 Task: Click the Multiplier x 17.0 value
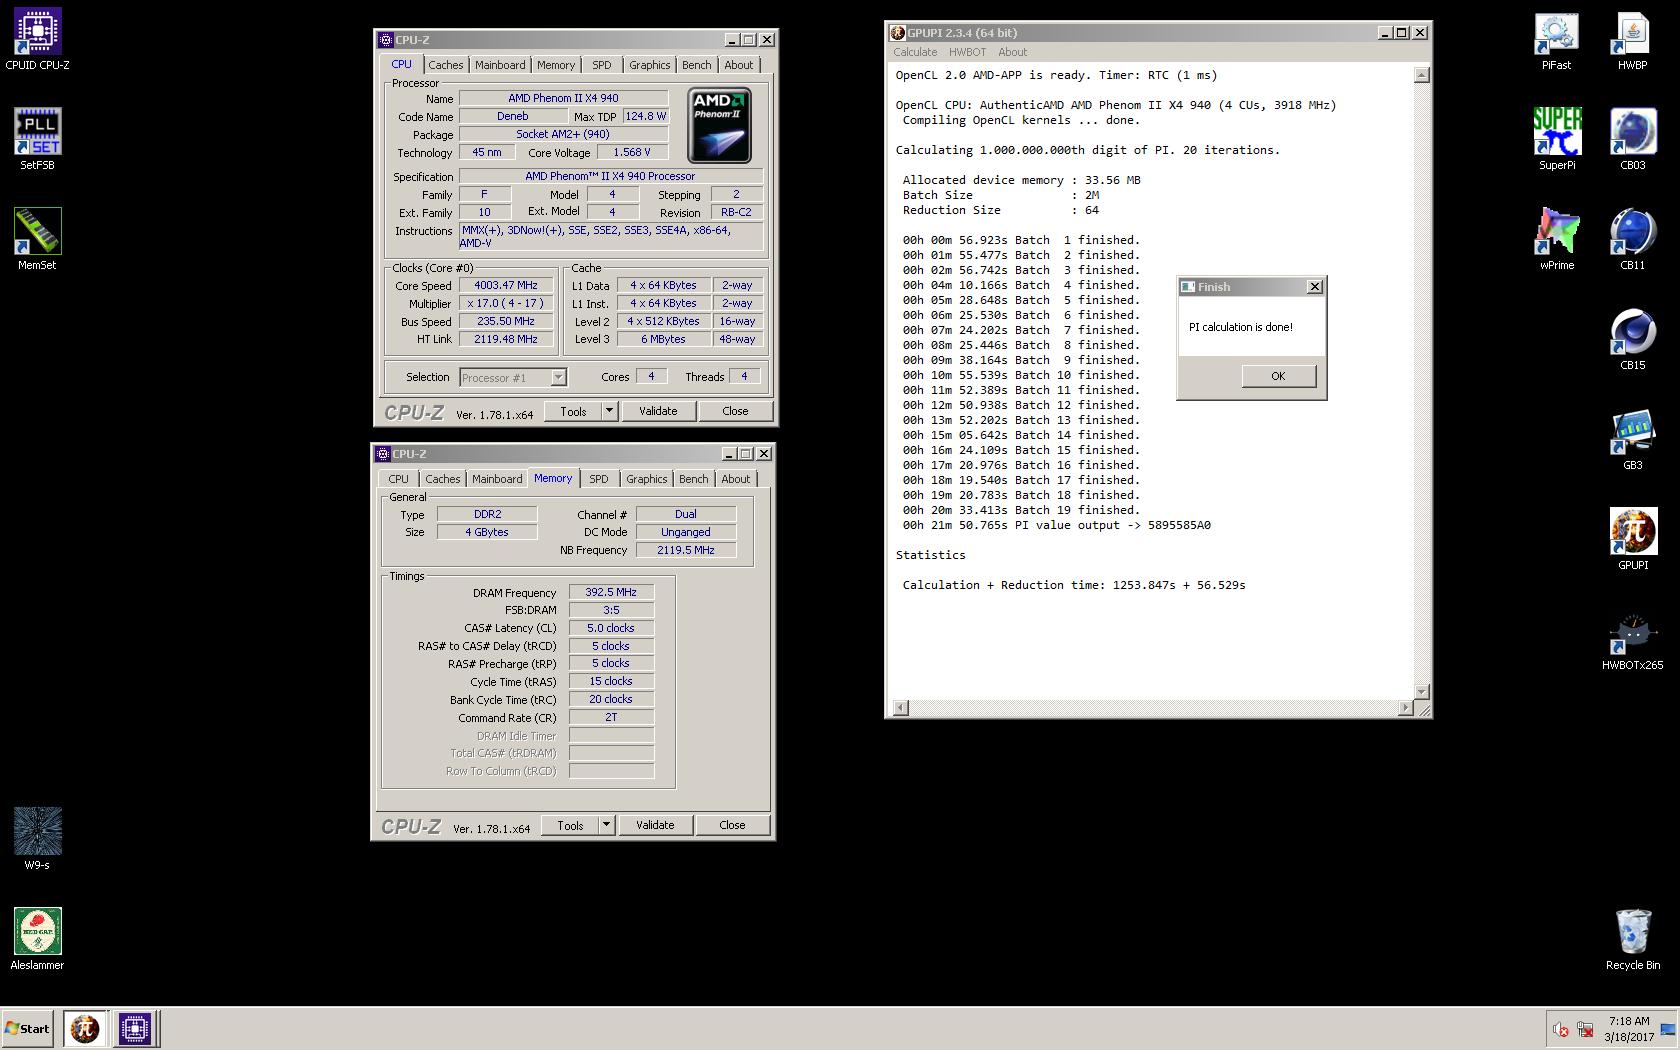[x=506, y=303]
